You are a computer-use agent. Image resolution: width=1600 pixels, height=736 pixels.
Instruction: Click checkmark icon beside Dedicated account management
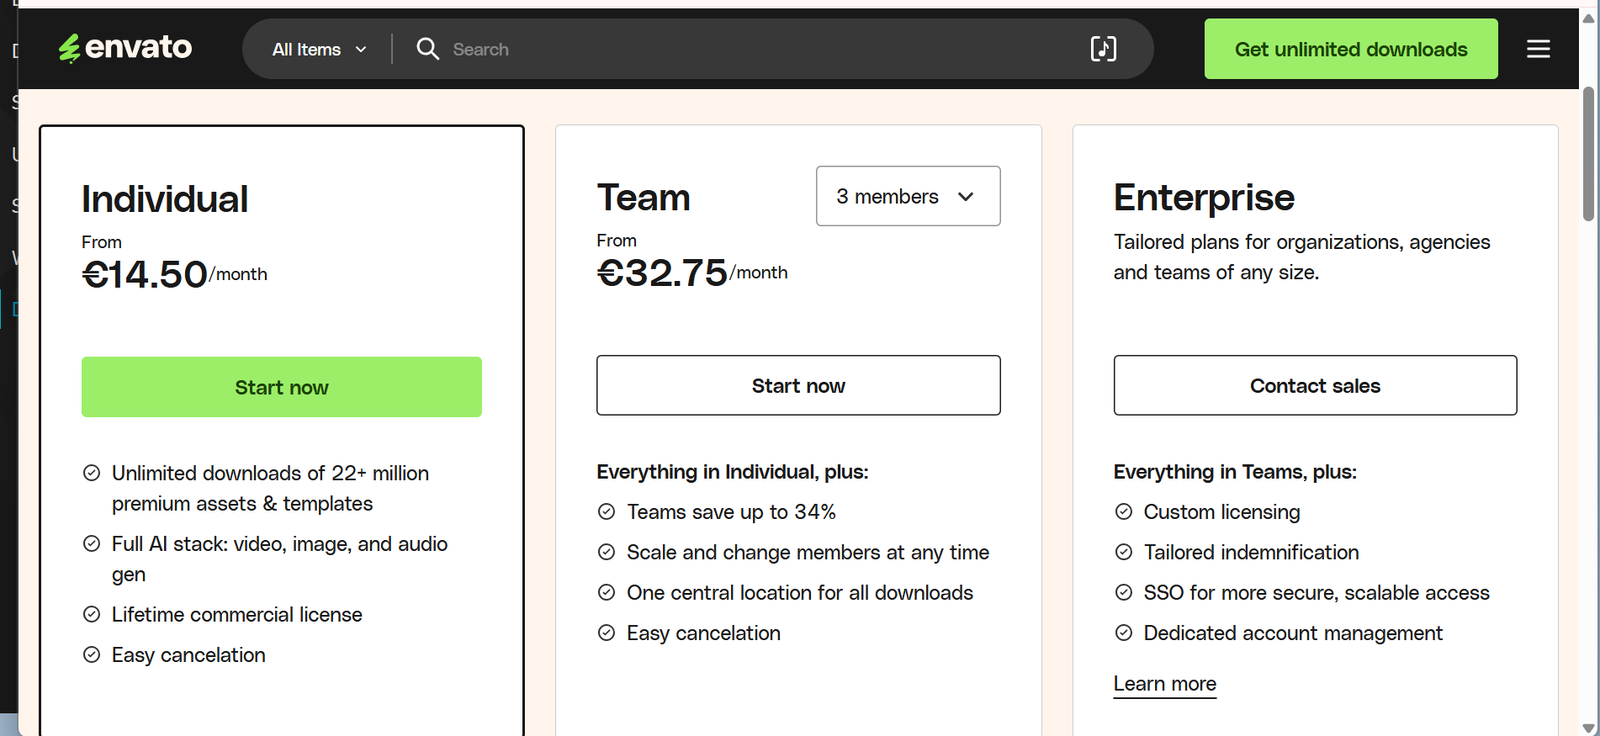[1123, 633]
